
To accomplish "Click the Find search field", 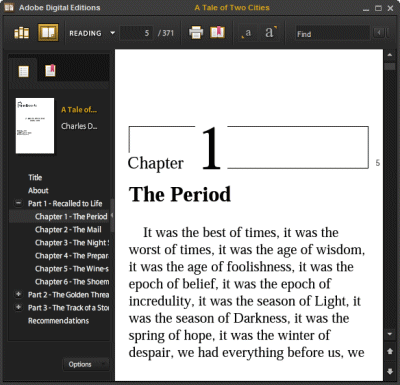I will click(332, 33).
